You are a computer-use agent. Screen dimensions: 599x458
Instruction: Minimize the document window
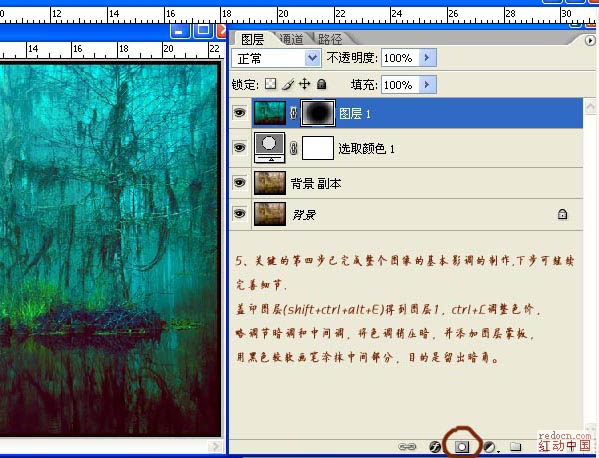click(180, 32)
